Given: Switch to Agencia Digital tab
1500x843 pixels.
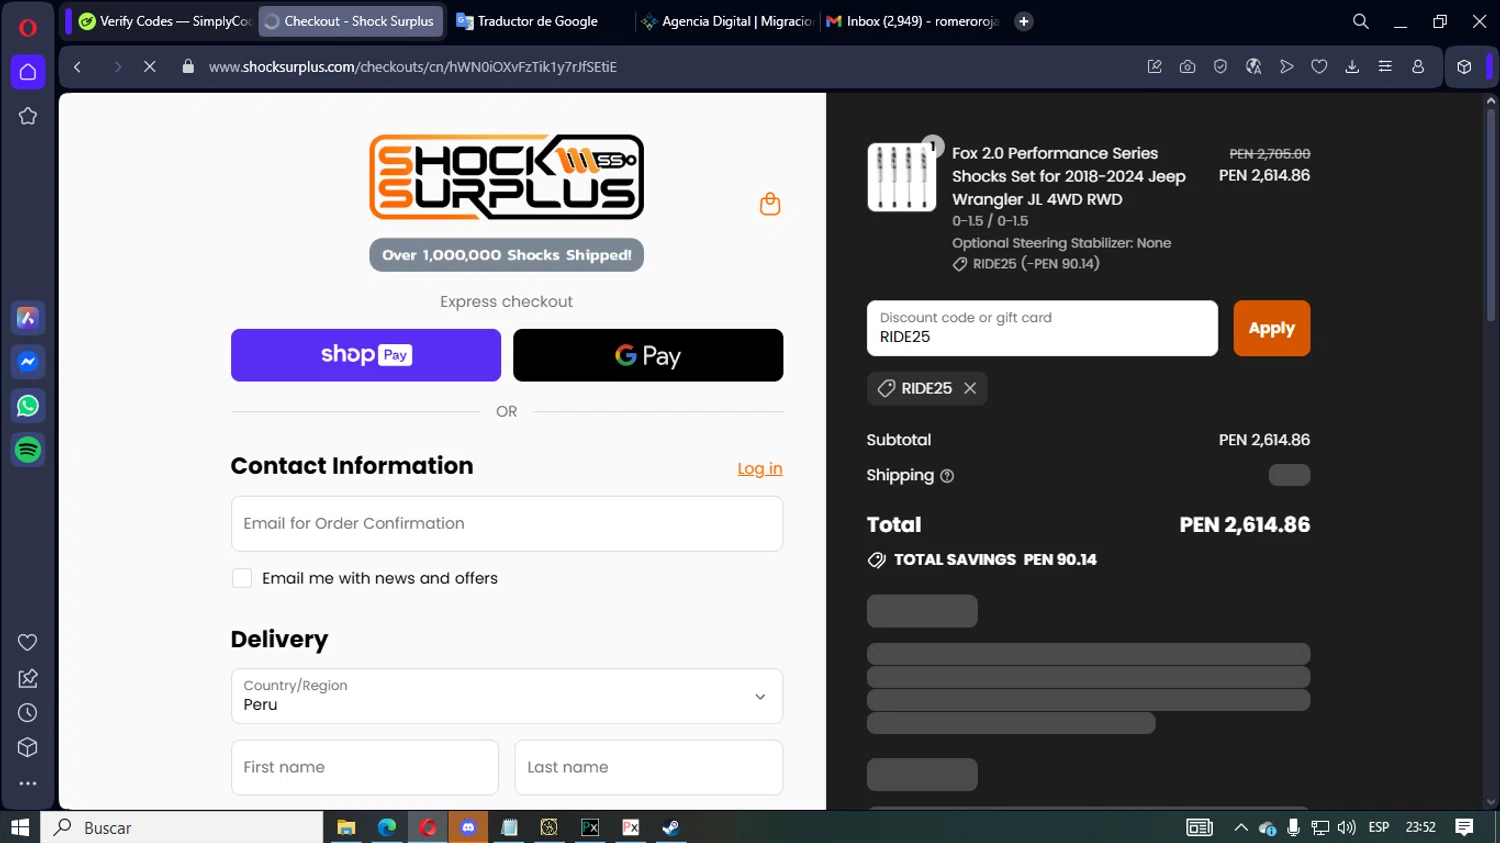Looking at the screenshot, I should (727, 21).
